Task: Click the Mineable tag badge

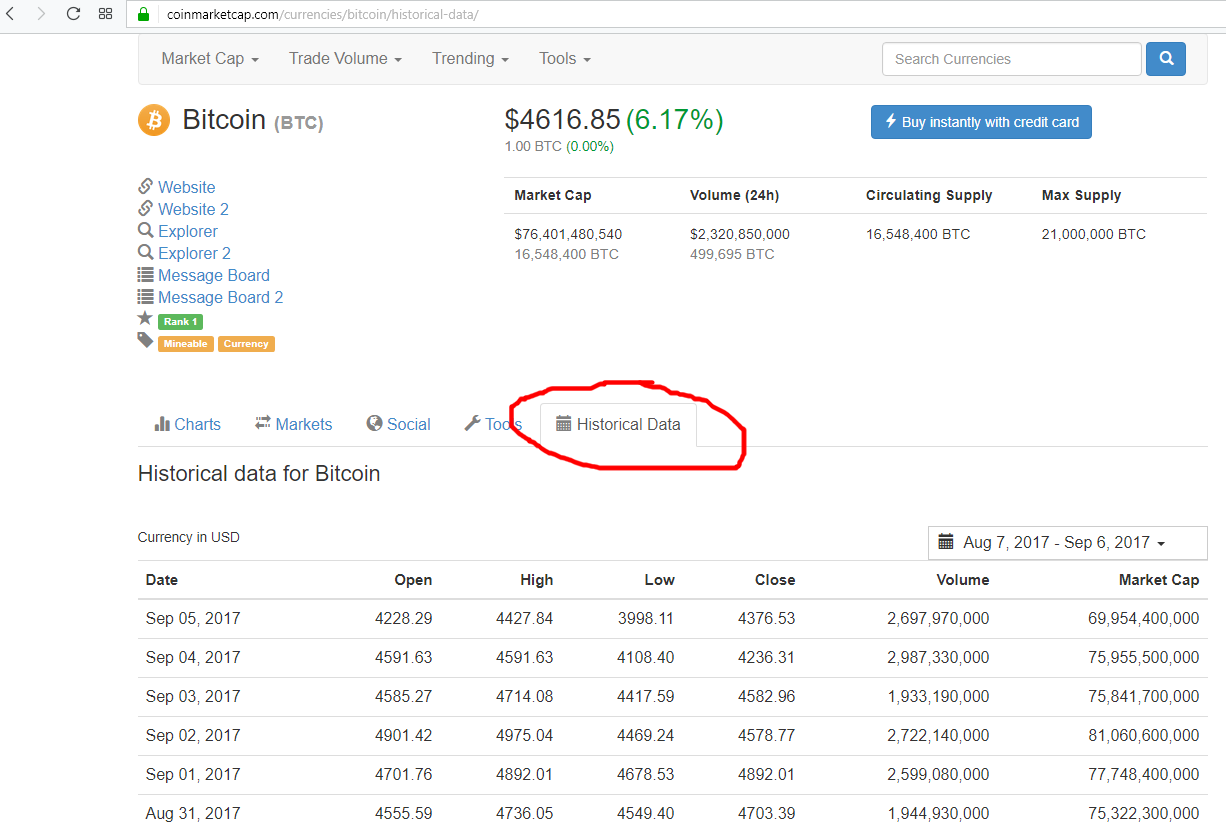Action: tap(185, 343)
